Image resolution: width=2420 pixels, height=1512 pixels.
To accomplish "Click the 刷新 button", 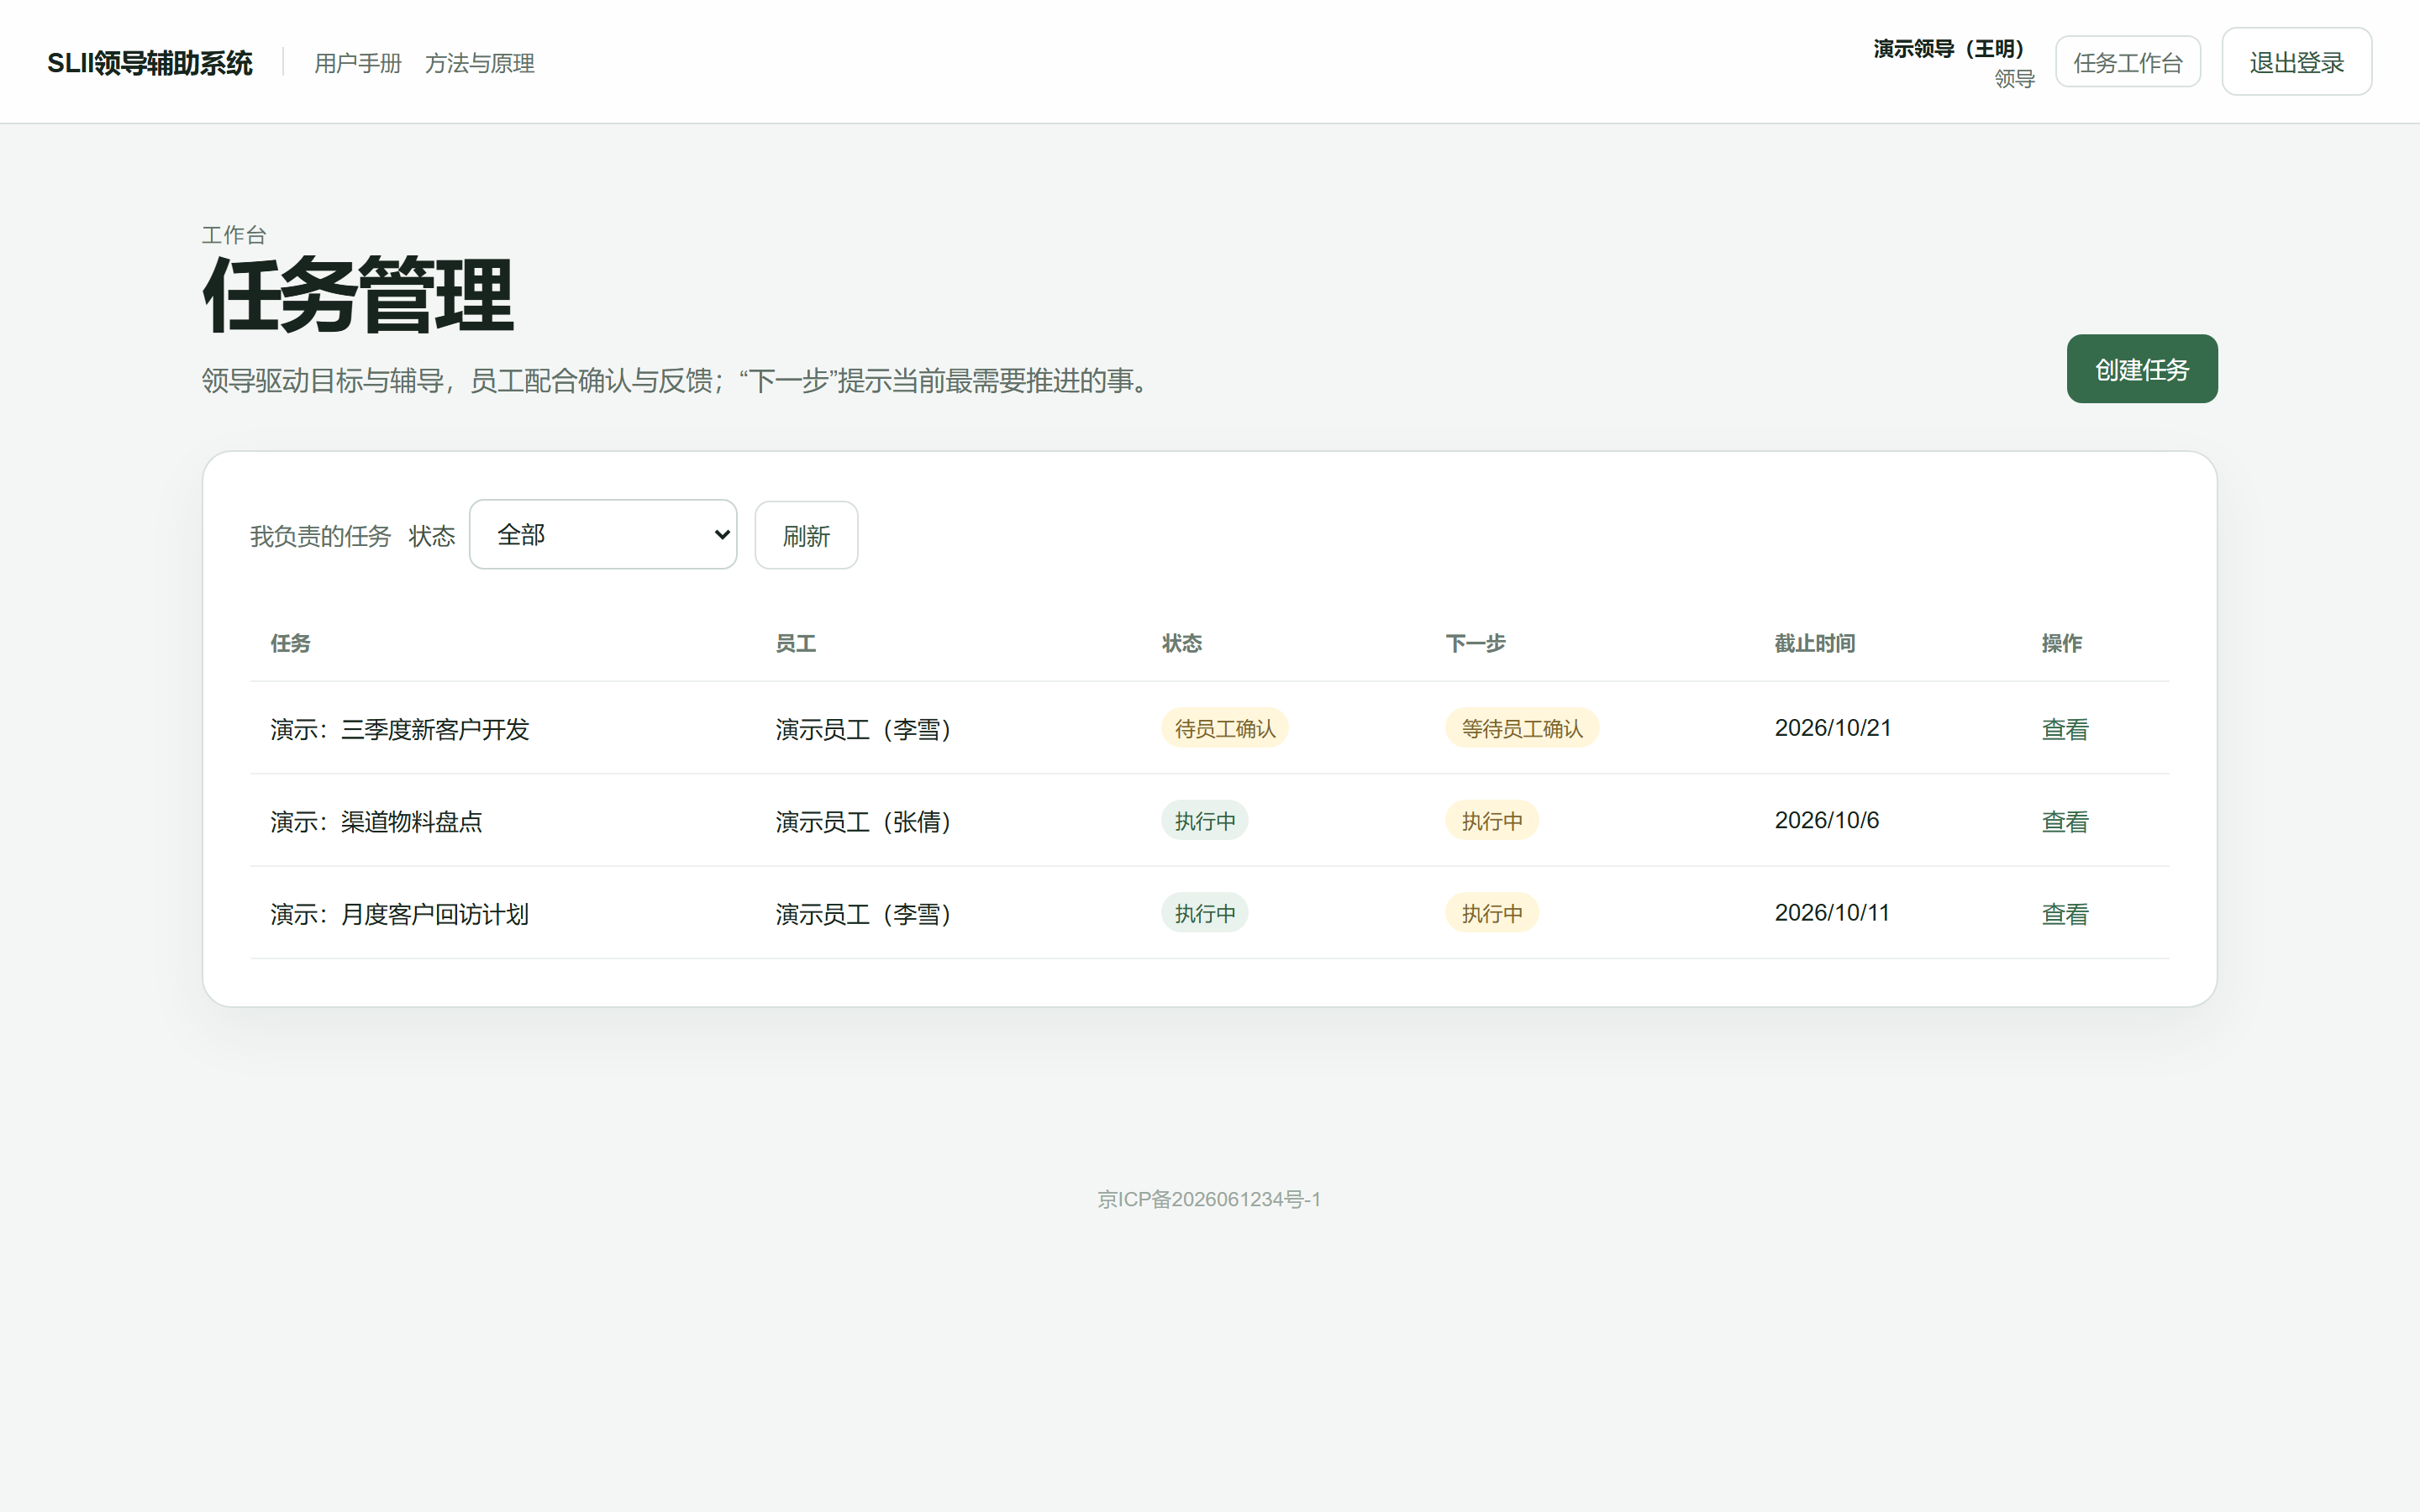I will pyautogui.click(x=806, y=536).
